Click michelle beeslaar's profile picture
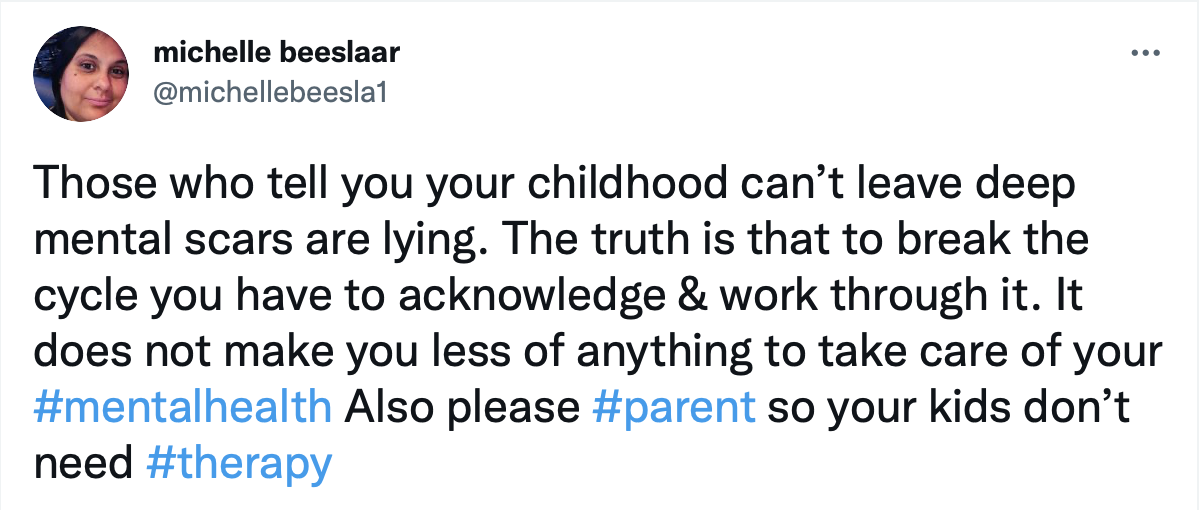This screenshot has width=1202, height=510. (82, 73)
